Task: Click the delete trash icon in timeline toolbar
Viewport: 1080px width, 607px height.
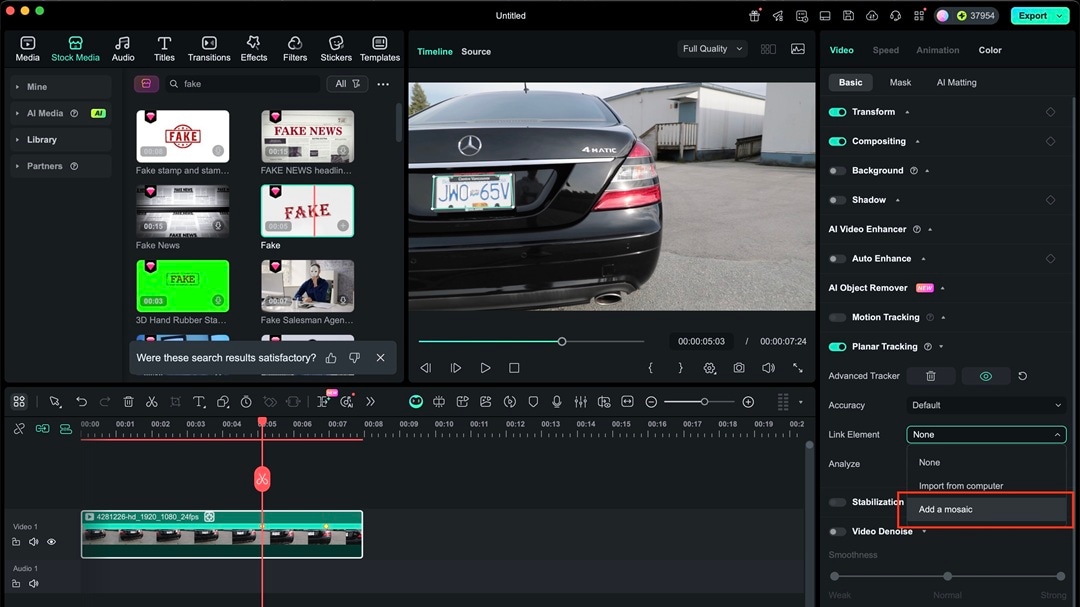Action: (128, 402)
